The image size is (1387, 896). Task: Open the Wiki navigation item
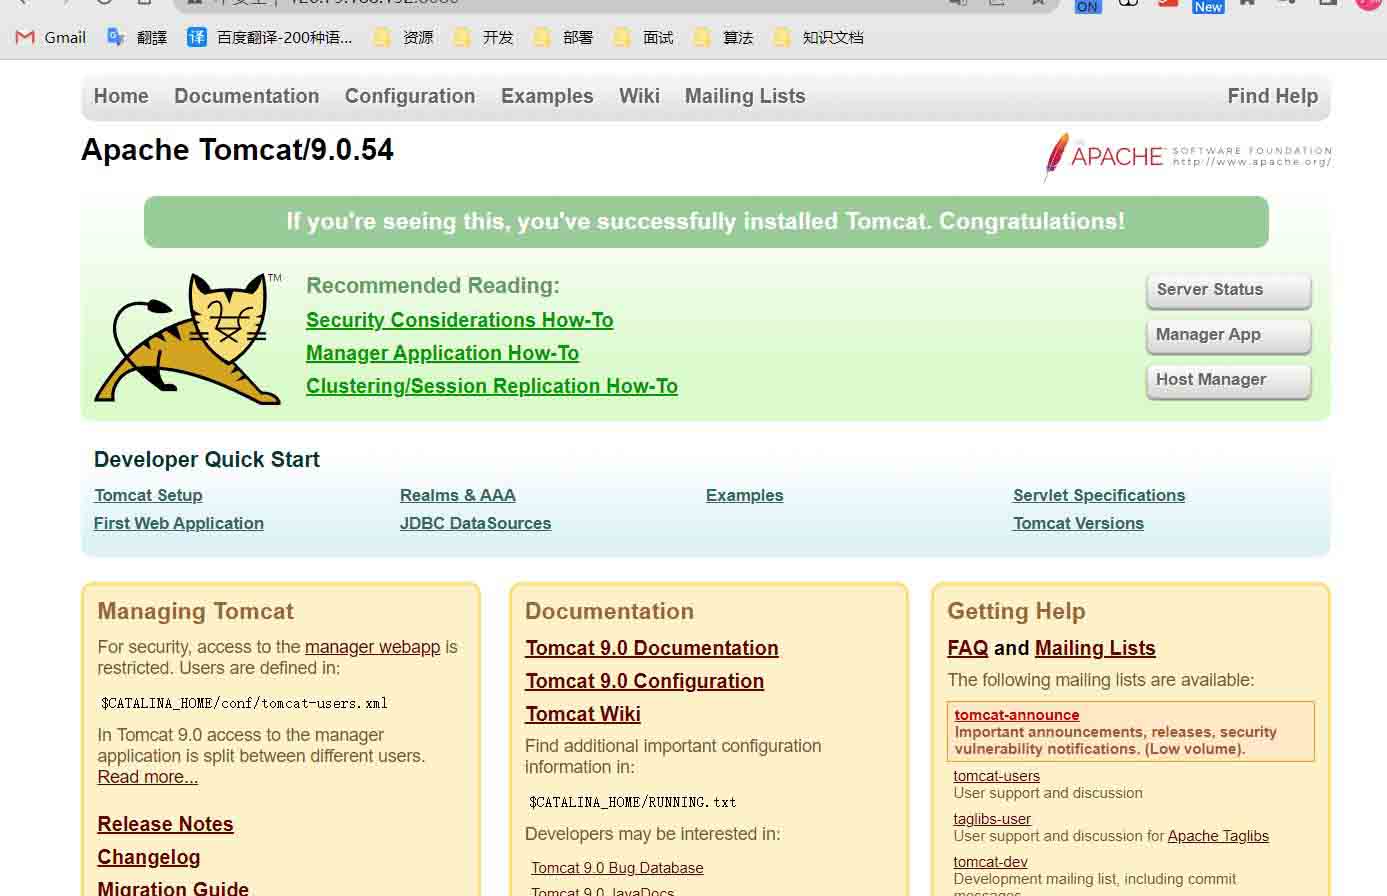639,96
